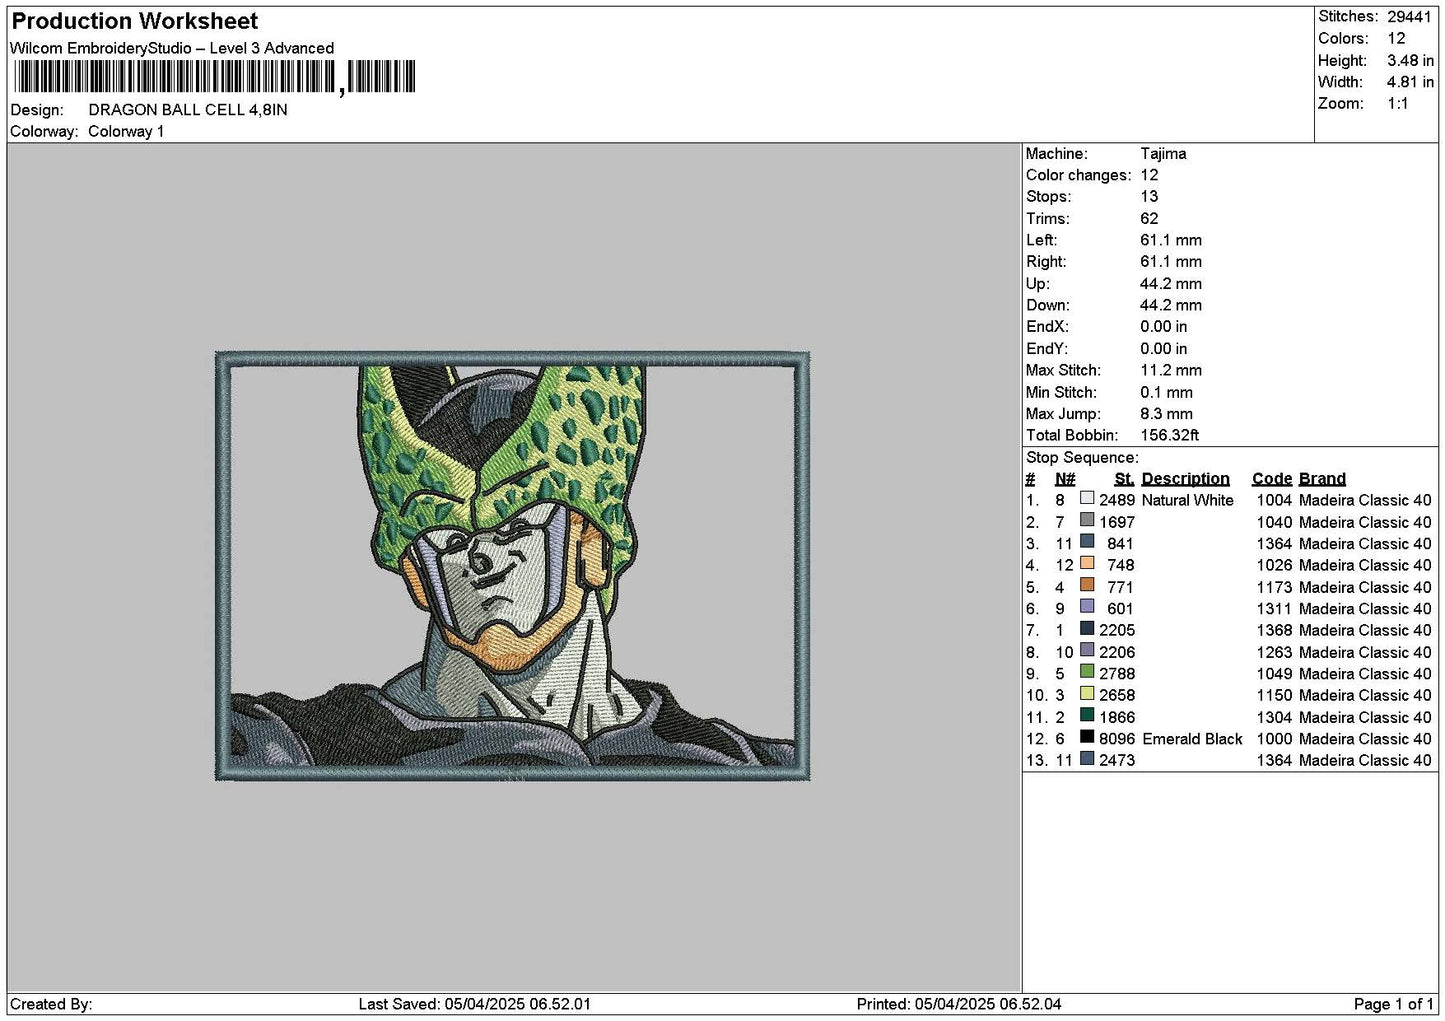This screenshot has width=1445, height=1021.
Task: Click the grey swatch for code 1040
Action: [1087, 520]
